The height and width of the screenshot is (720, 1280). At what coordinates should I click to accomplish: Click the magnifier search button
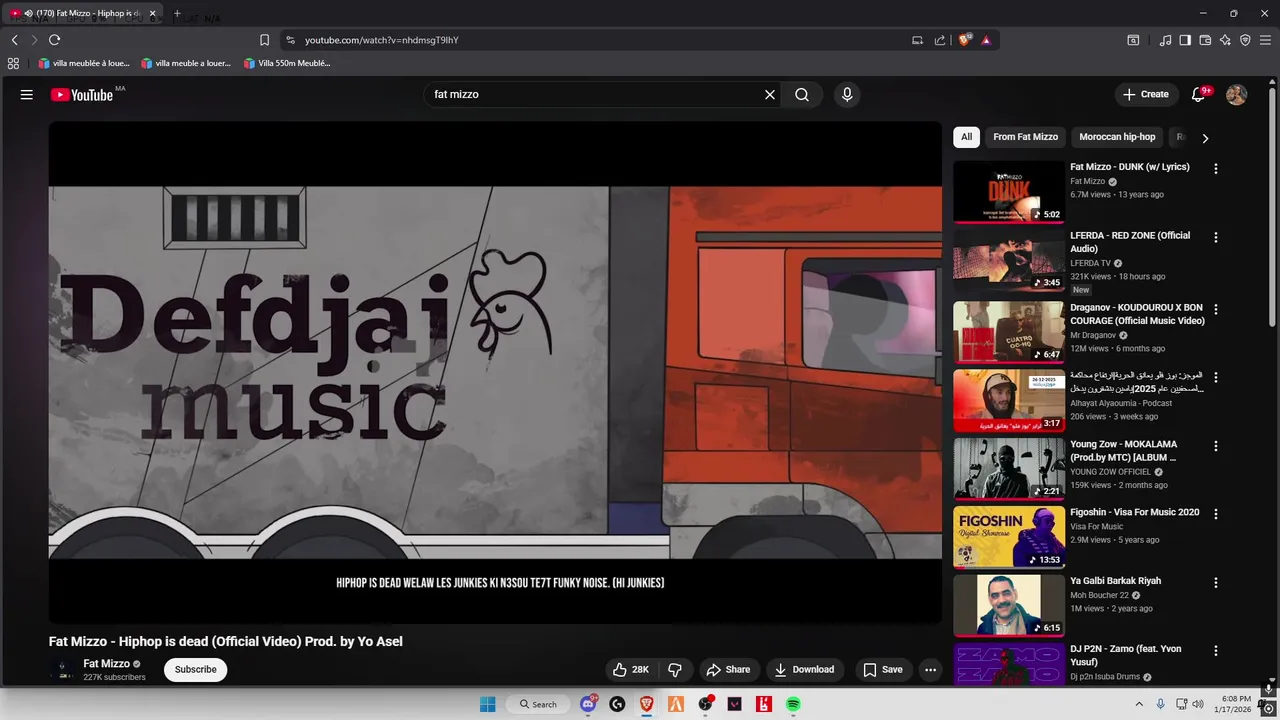(802, 94)
